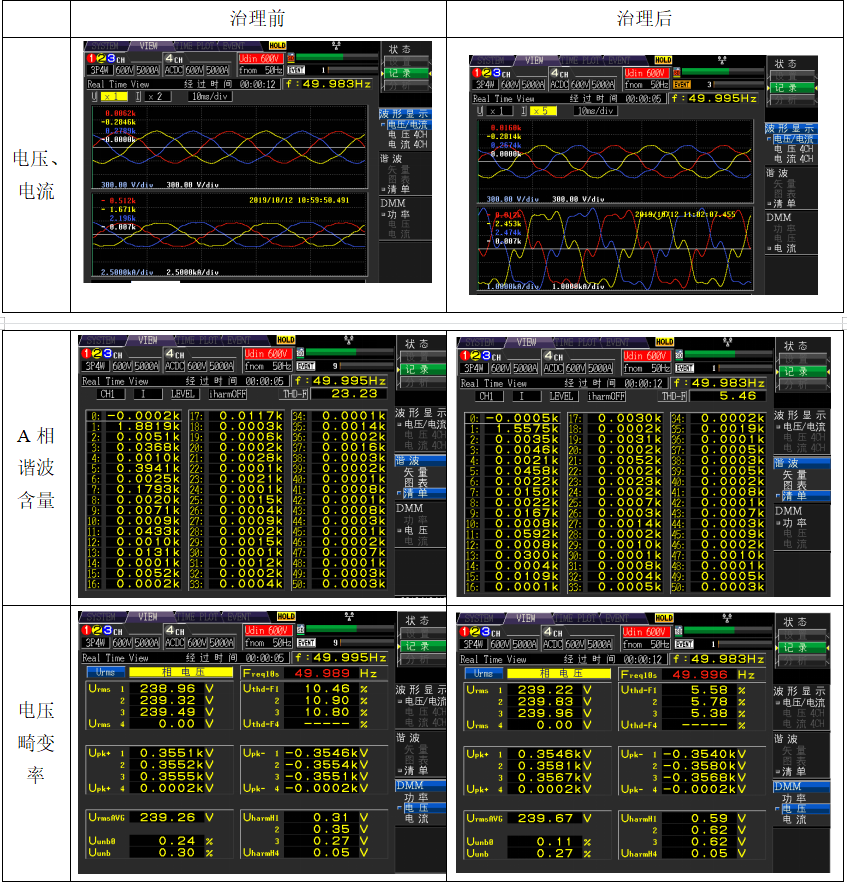Click green memory bar on 治理后 waveform screen
The height and width of the screenshot is (882, 847).
coord(706,71)
